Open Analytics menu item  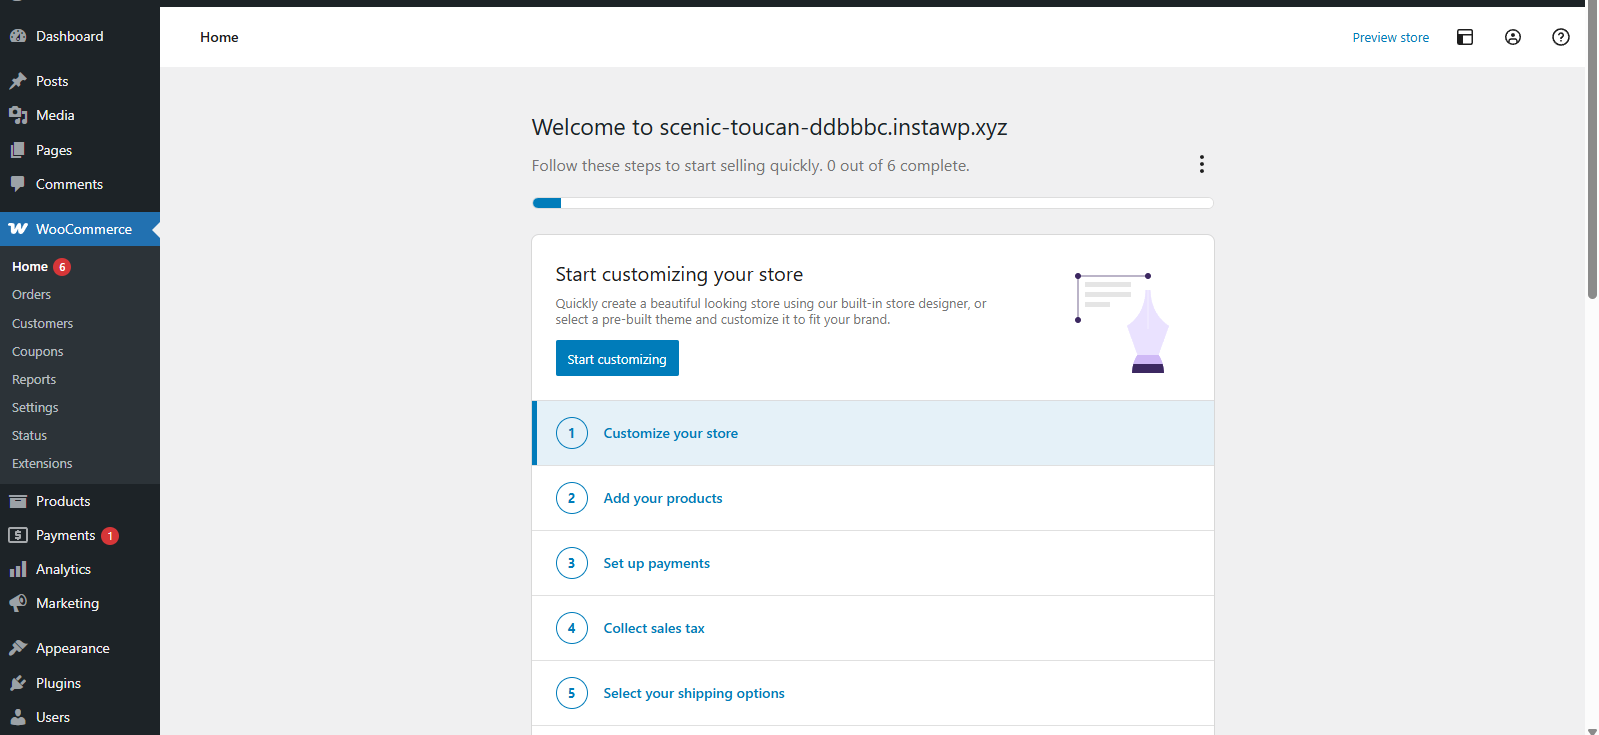point(80,569)
